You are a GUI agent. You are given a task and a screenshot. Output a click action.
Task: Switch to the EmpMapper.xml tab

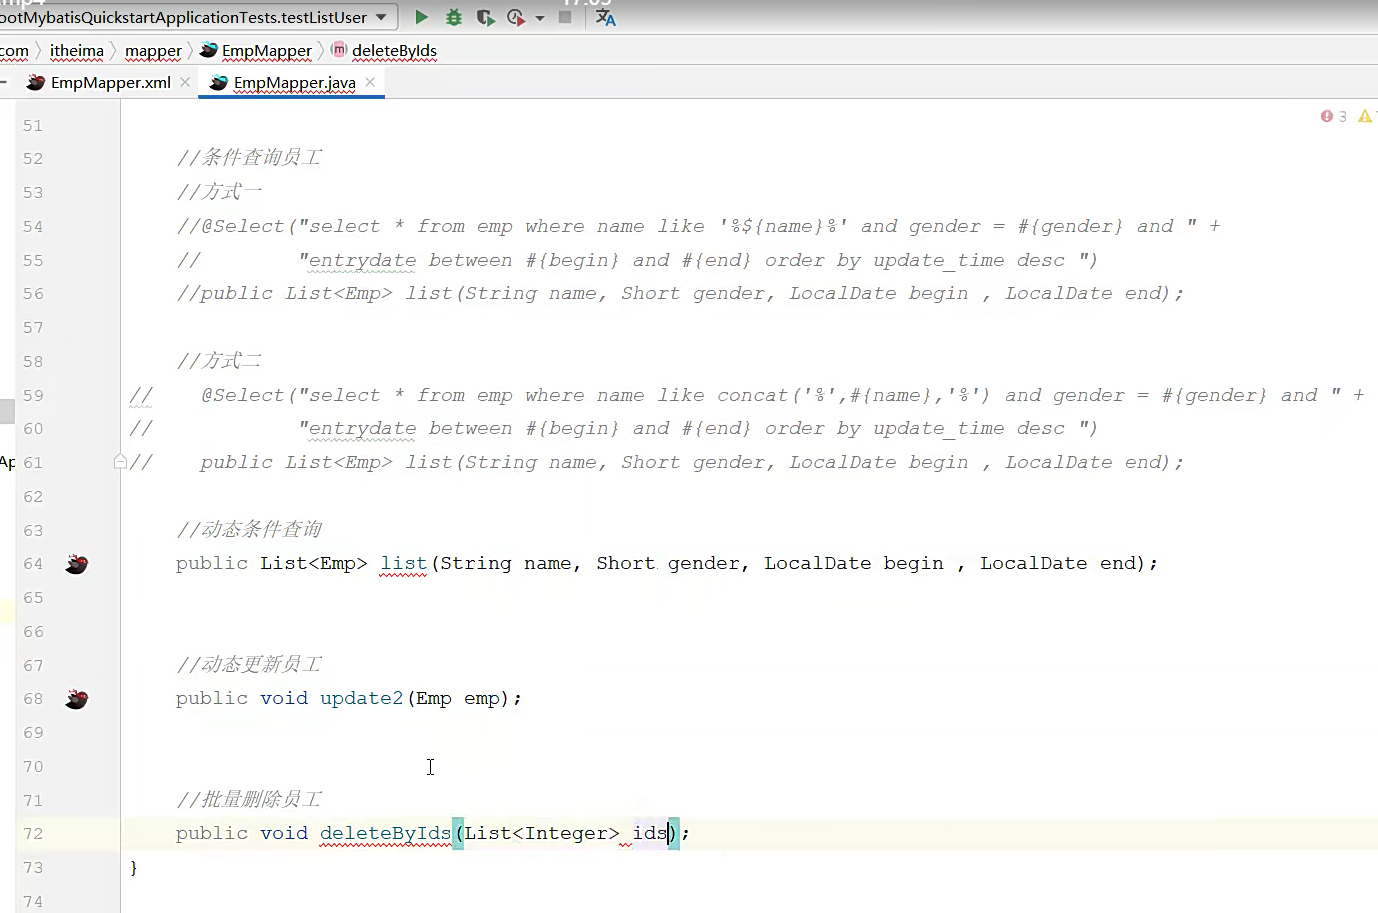pyautogui.click(x=110, y=83)
